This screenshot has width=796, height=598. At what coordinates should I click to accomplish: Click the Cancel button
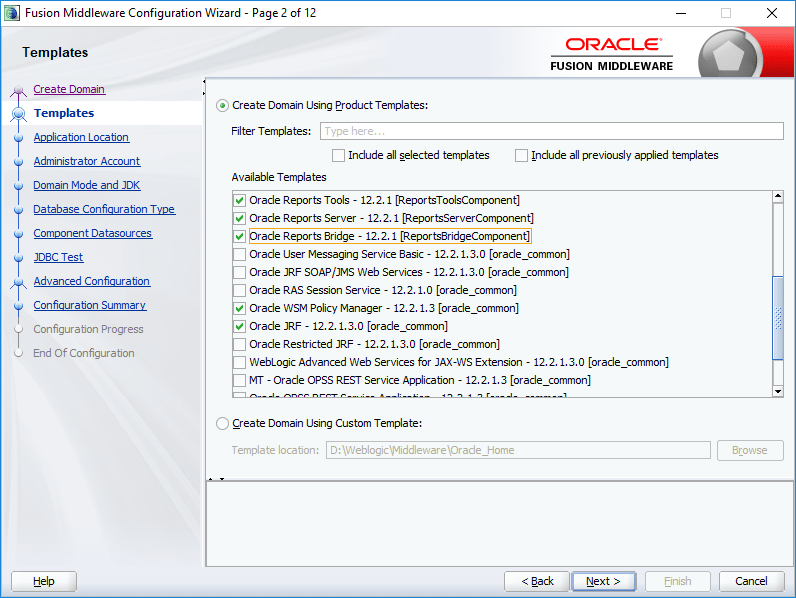(x=751, y=581)
